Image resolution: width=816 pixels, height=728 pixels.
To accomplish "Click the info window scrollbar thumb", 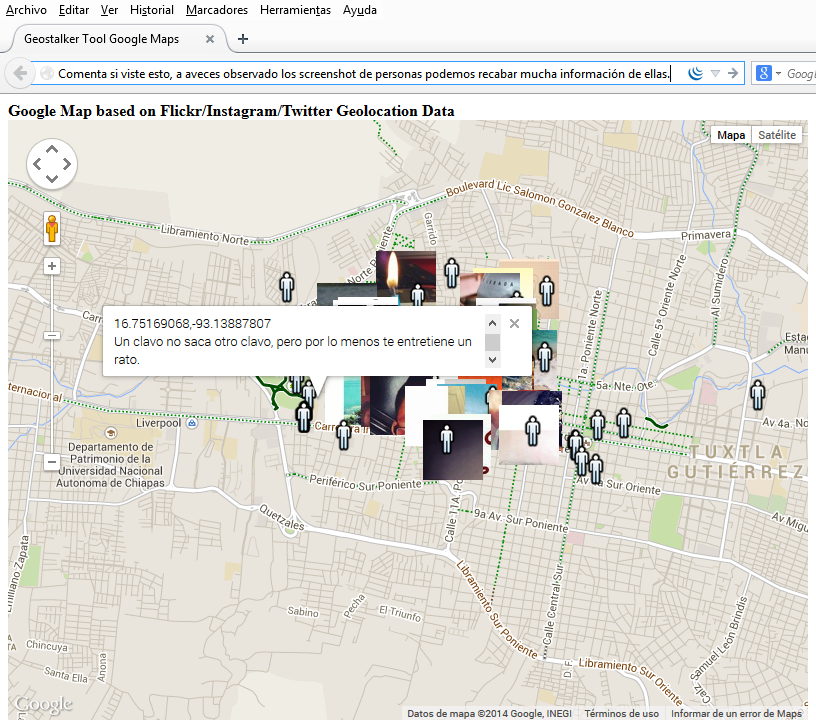I will 492,342.
